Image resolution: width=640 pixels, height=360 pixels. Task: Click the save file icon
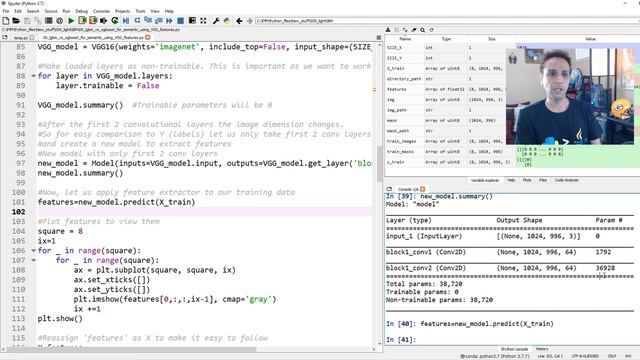[x=27, y=20]
